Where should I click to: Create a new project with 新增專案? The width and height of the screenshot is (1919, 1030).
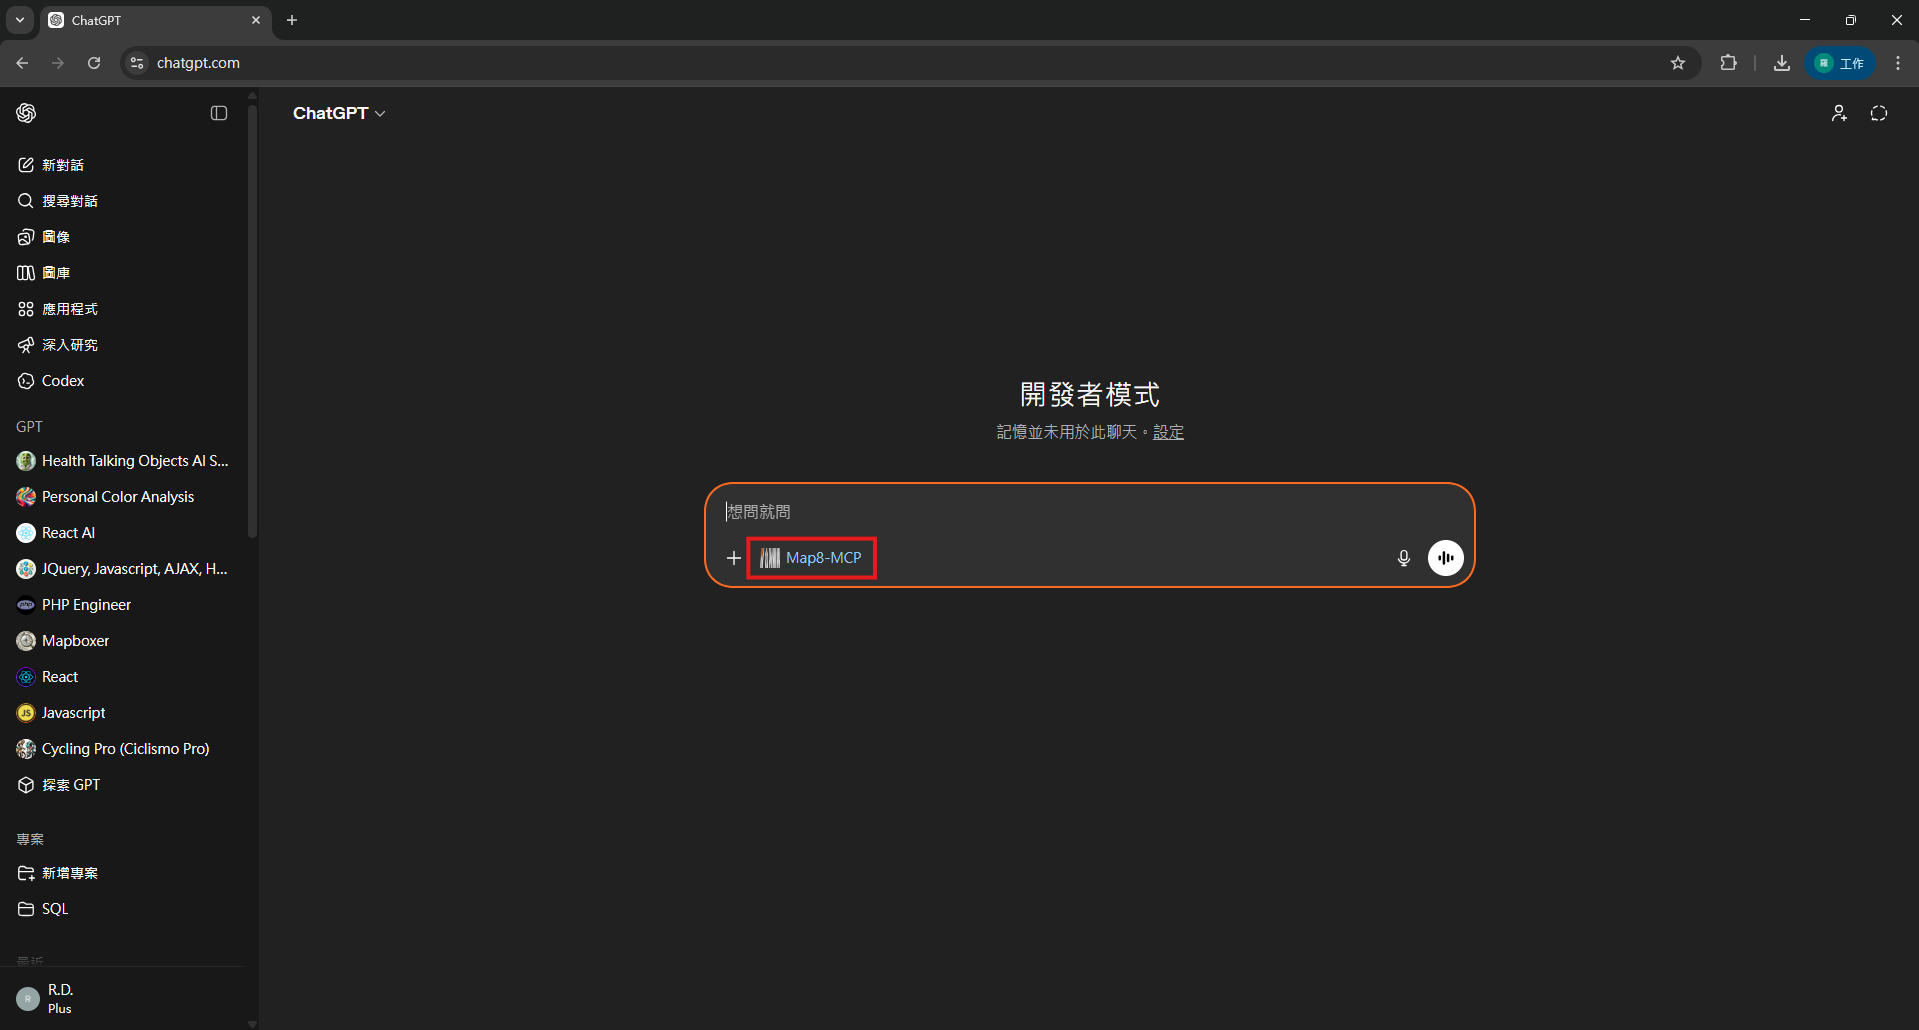pos(123,873)
